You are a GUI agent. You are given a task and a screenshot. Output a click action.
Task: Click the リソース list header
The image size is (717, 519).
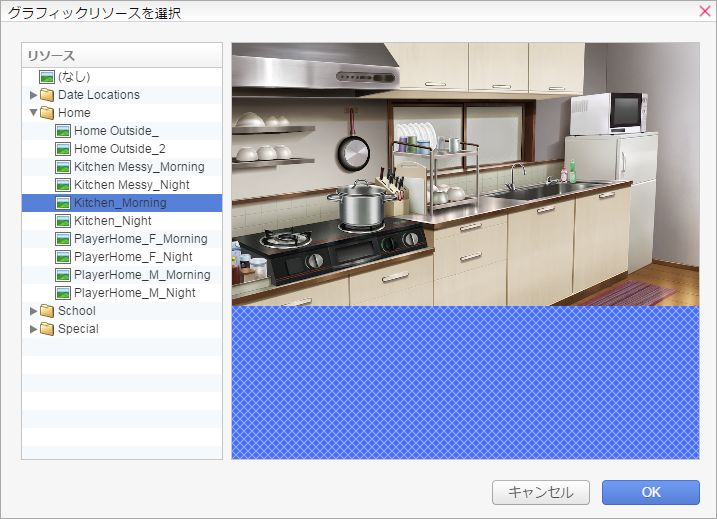(x=122, y=56)
